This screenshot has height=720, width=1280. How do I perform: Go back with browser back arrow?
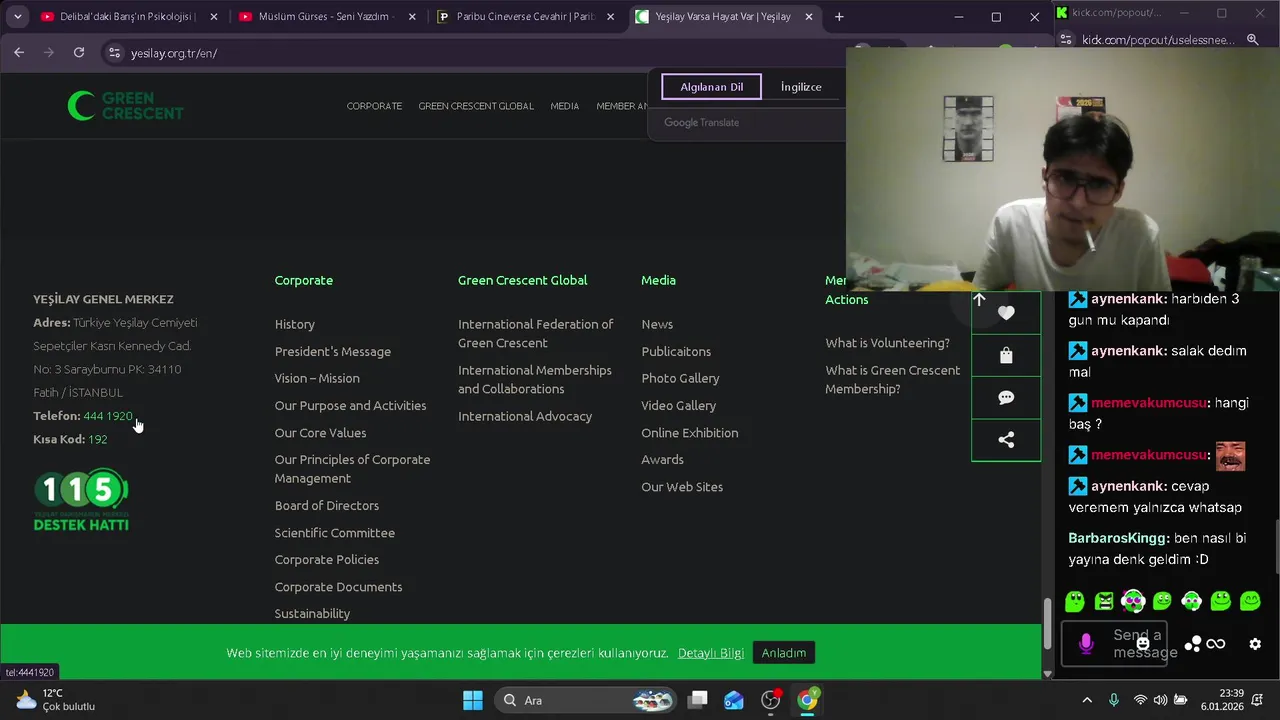click(x=19, y=53)
